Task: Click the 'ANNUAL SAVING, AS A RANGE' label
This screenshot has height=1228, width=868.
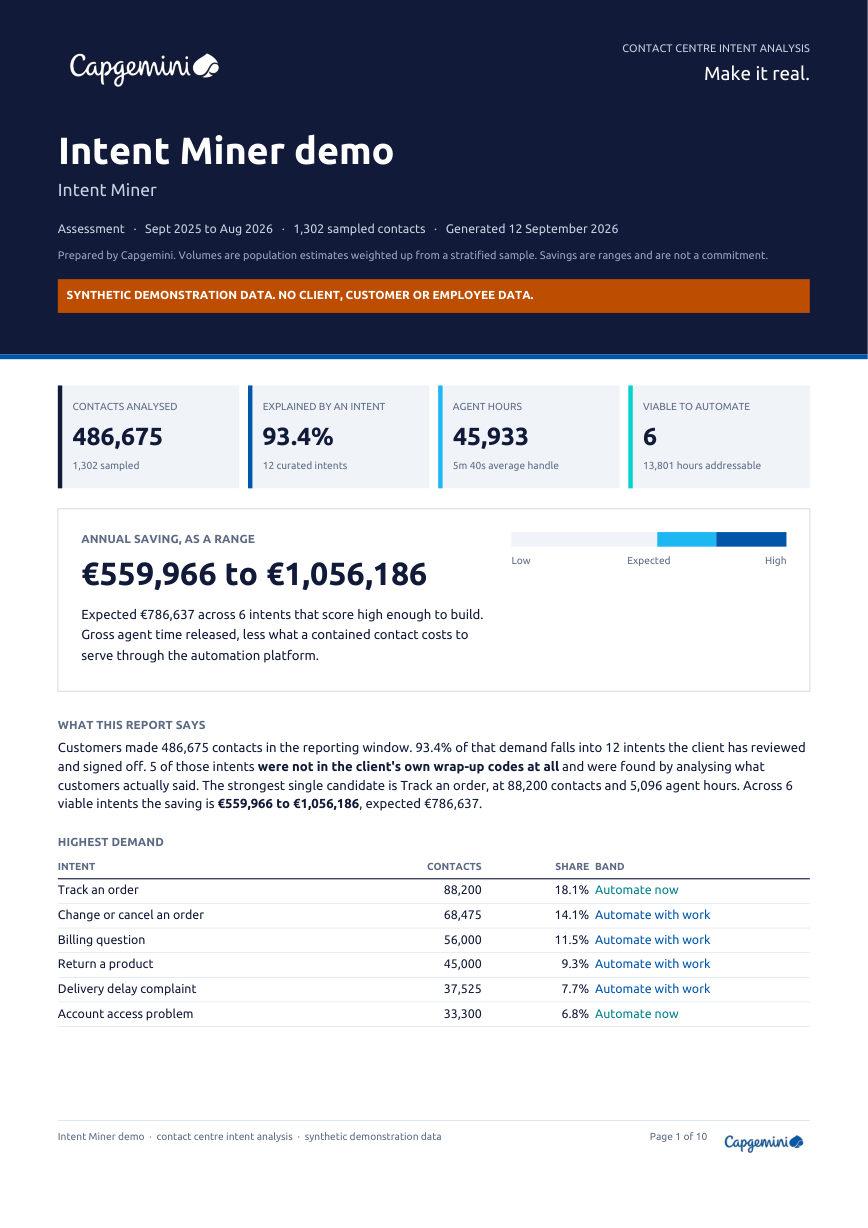Action: point(168,539)
